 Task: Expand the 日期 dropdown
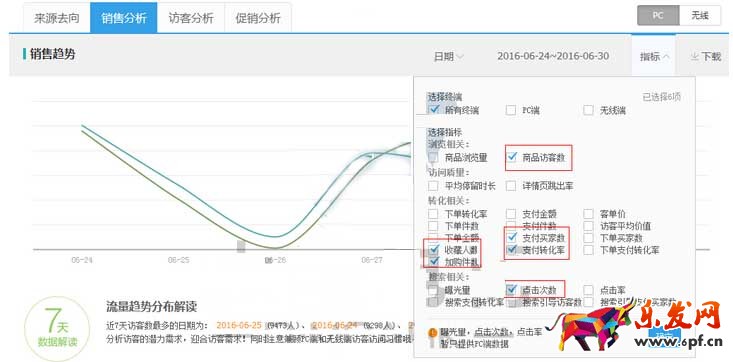(448, 57)
